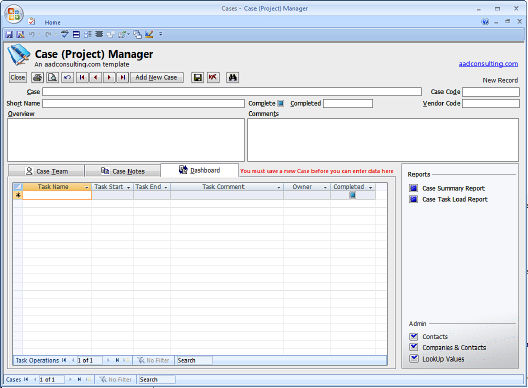
Task: Click the Vendor Code input field
Action: [x=491, y=103]
